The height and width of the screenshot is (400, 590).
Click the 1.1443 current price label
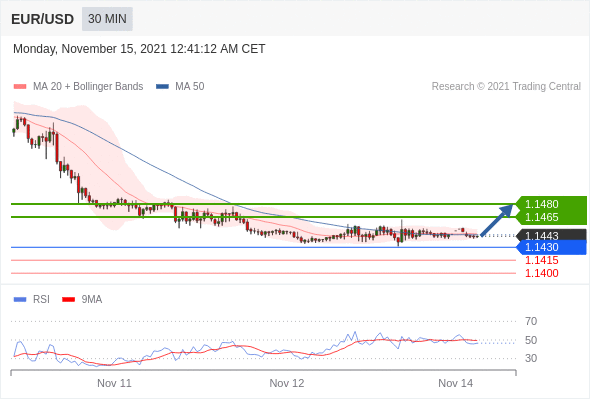551,236
